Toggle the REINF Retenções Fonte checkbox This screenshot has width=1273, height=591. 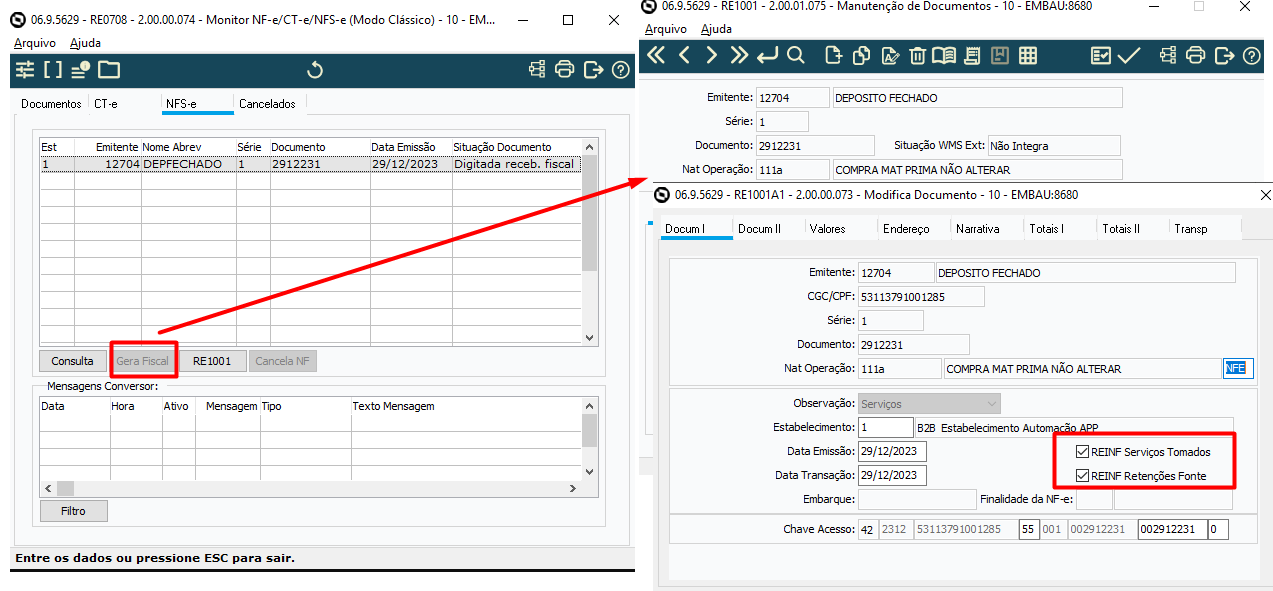click(1082, 476)
